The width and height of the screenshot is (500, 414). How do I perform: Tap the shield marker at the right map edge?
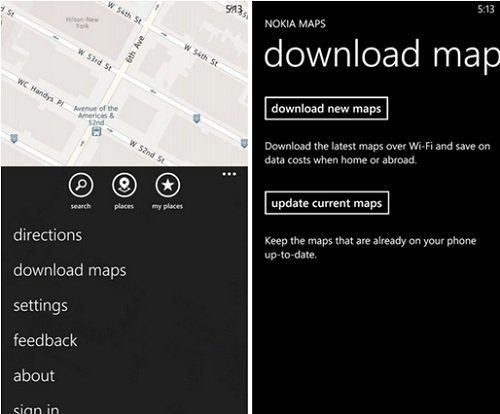pyautogui.click(x=244, y=143)
